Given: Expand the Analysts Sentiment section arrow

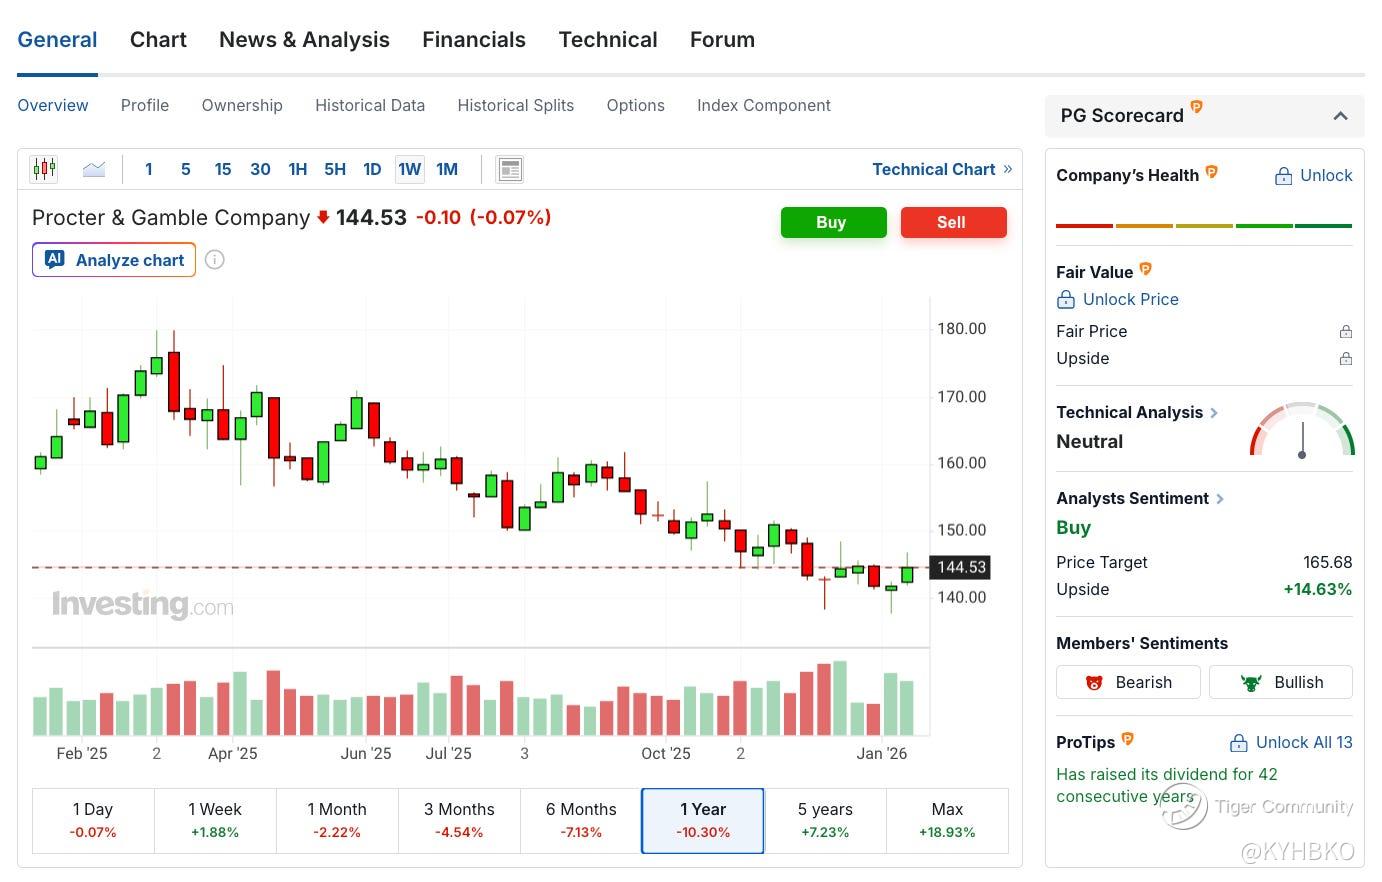Looking at the screenshot, I should (1220, 498).
